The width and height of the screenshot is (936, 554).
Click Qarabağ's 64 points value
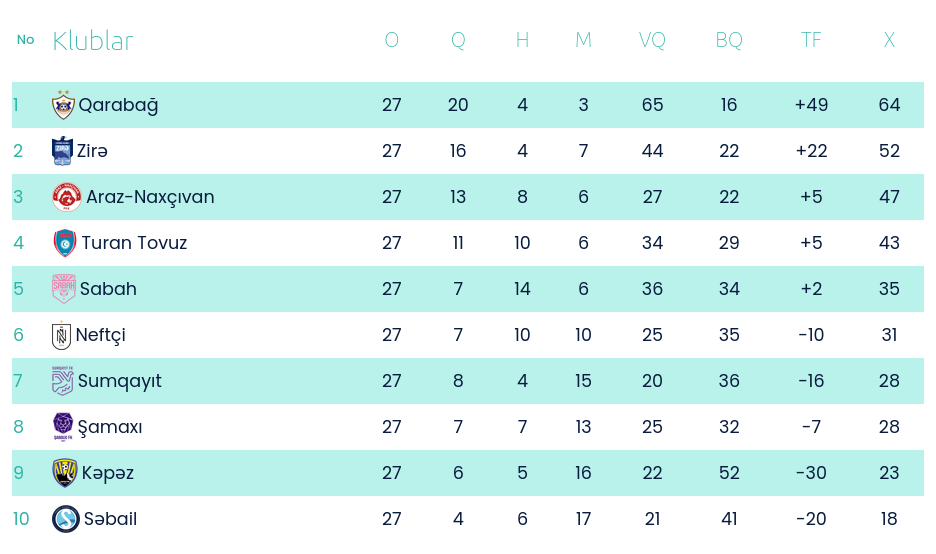pyautogui.click(x=889, y=105)
